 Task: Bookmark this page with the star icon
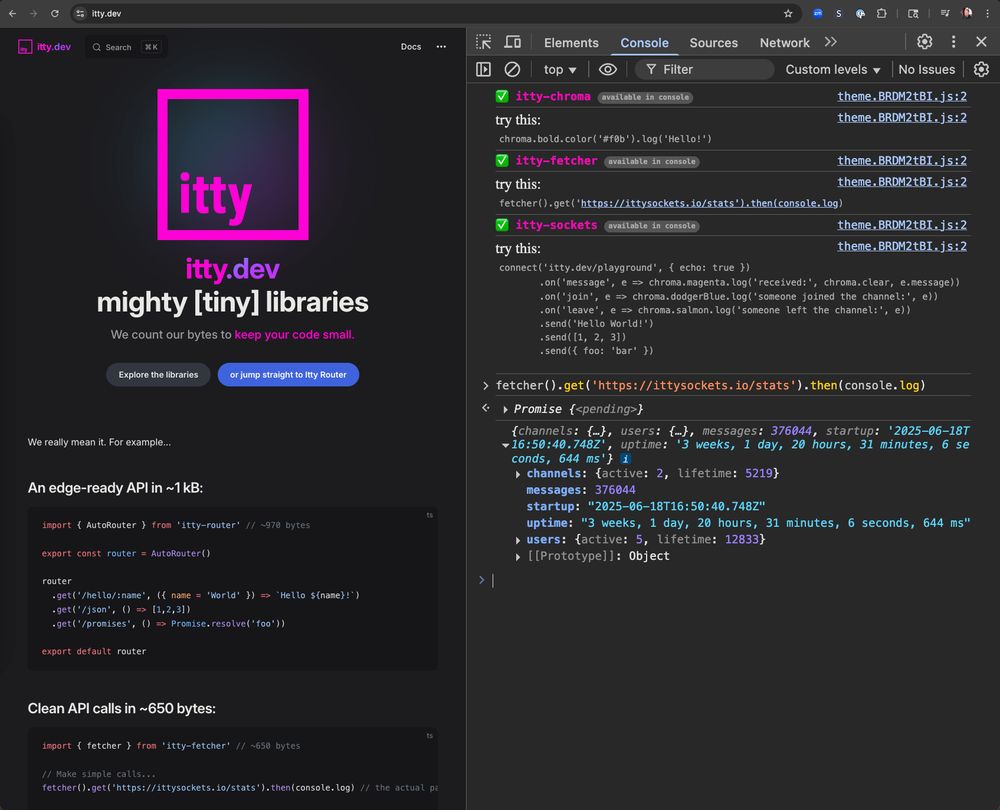tap(788, 13)
